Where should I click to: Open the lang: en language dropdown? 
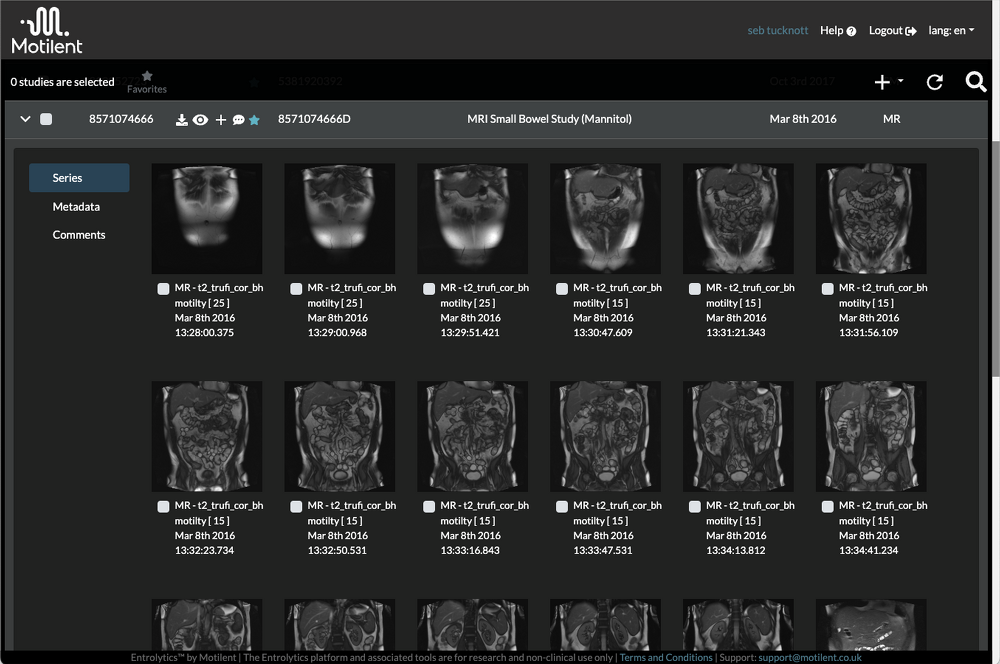(x=951, y=30)
